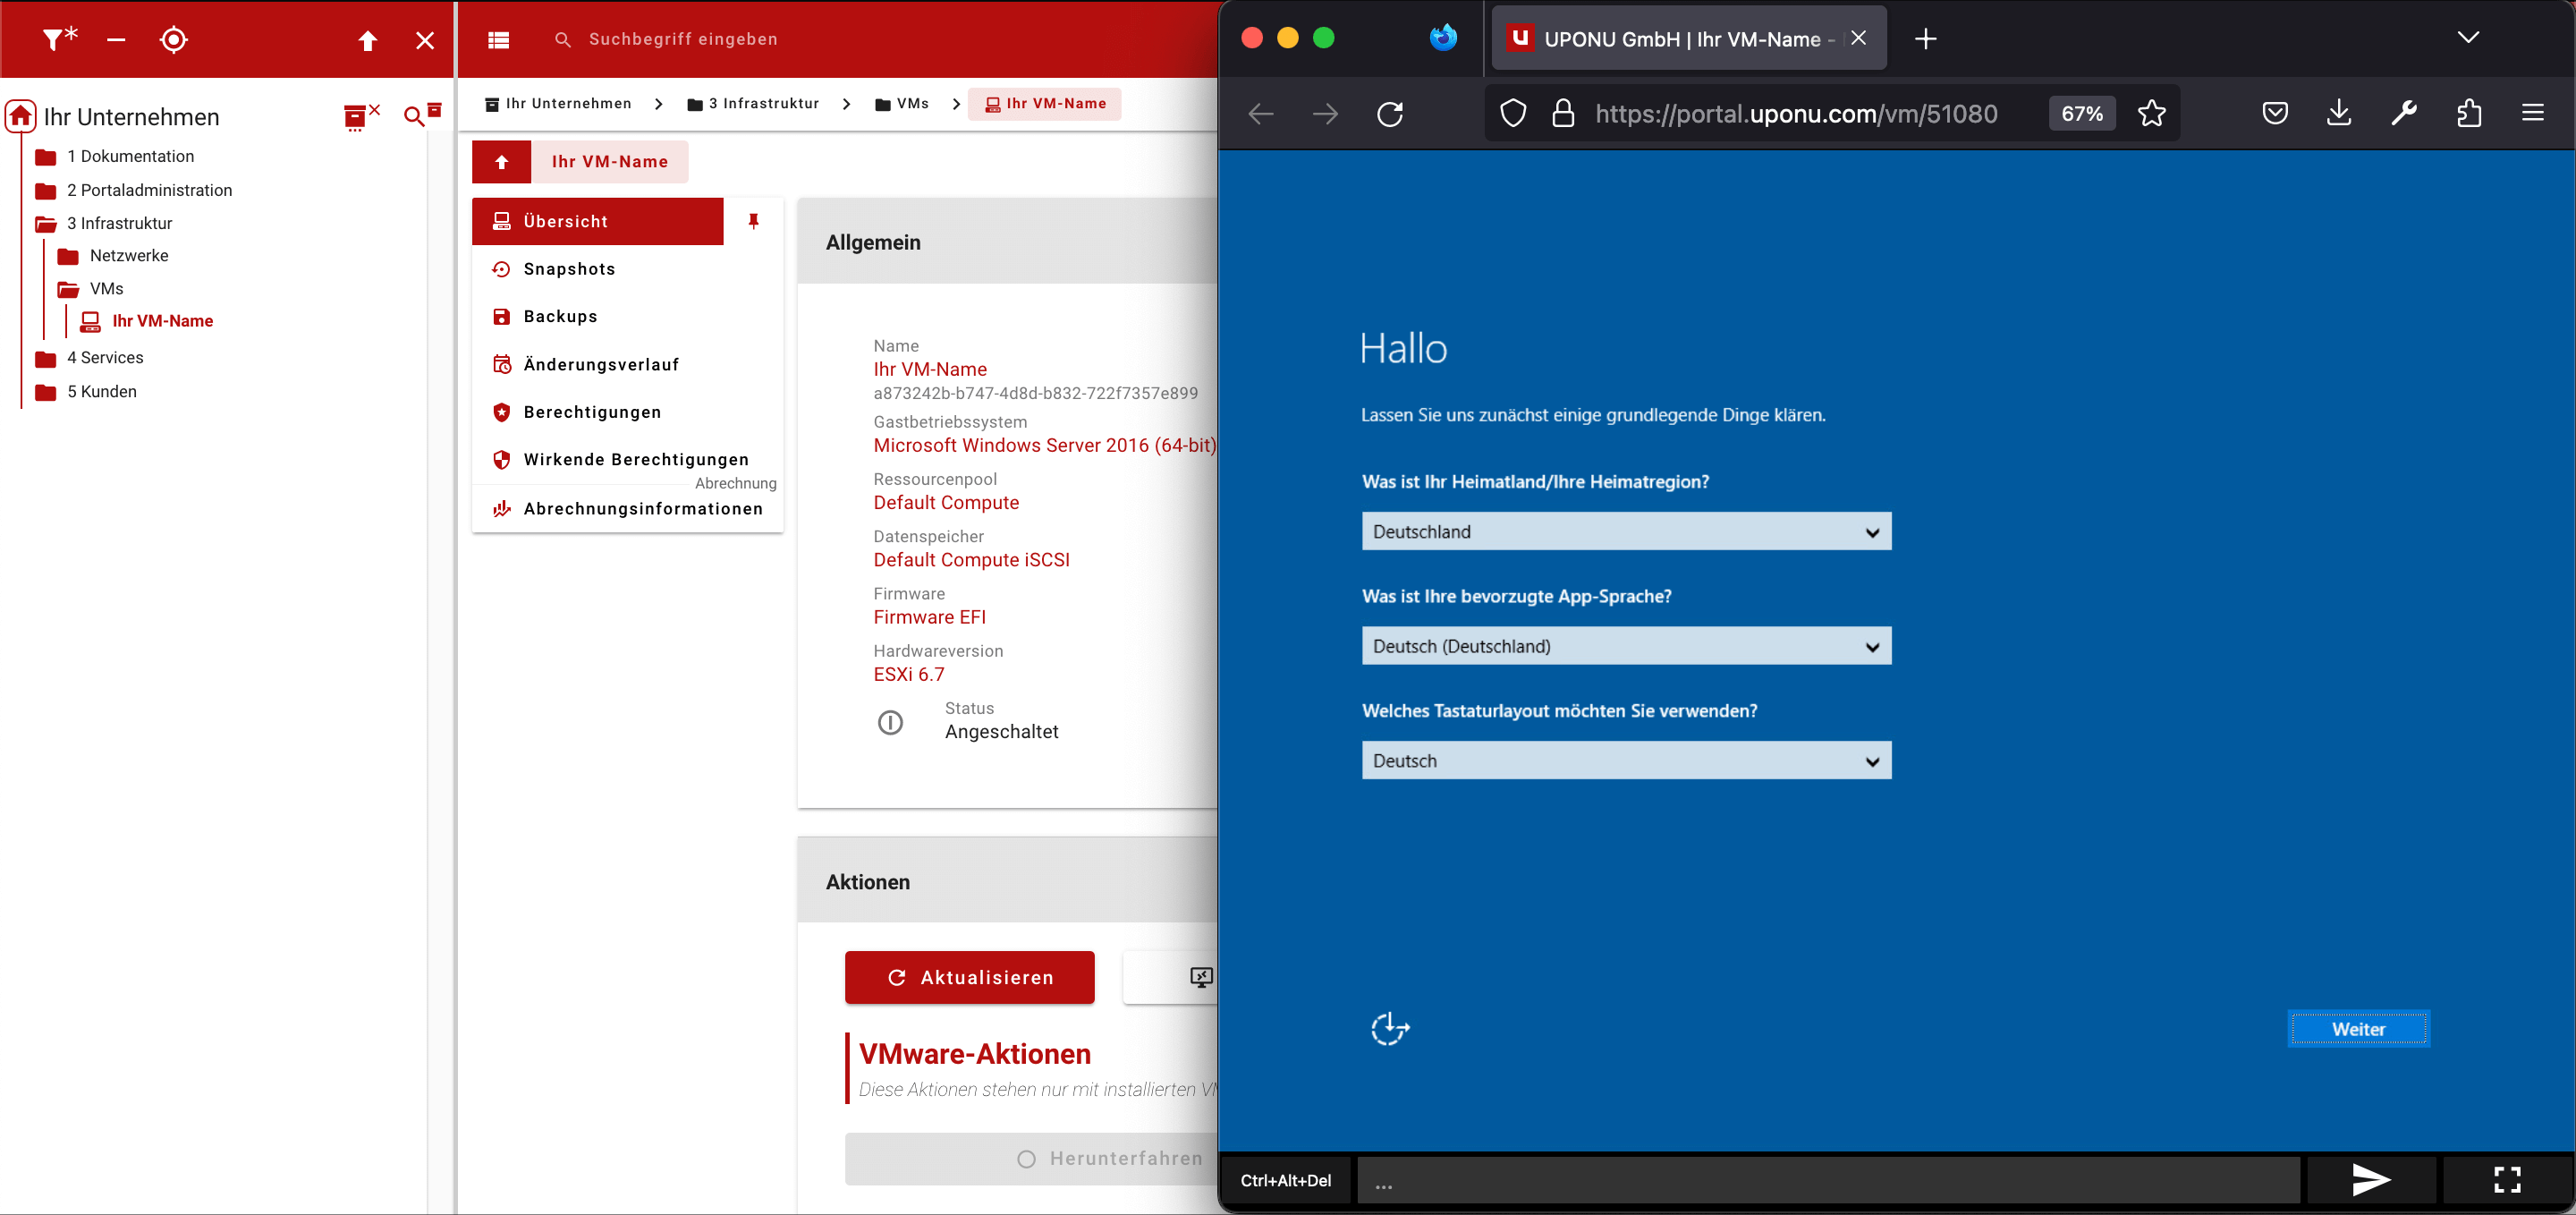Screen dimensions: 2576x1215
Task: Click the Default Compute resource pool link
Action: point(946,503)
